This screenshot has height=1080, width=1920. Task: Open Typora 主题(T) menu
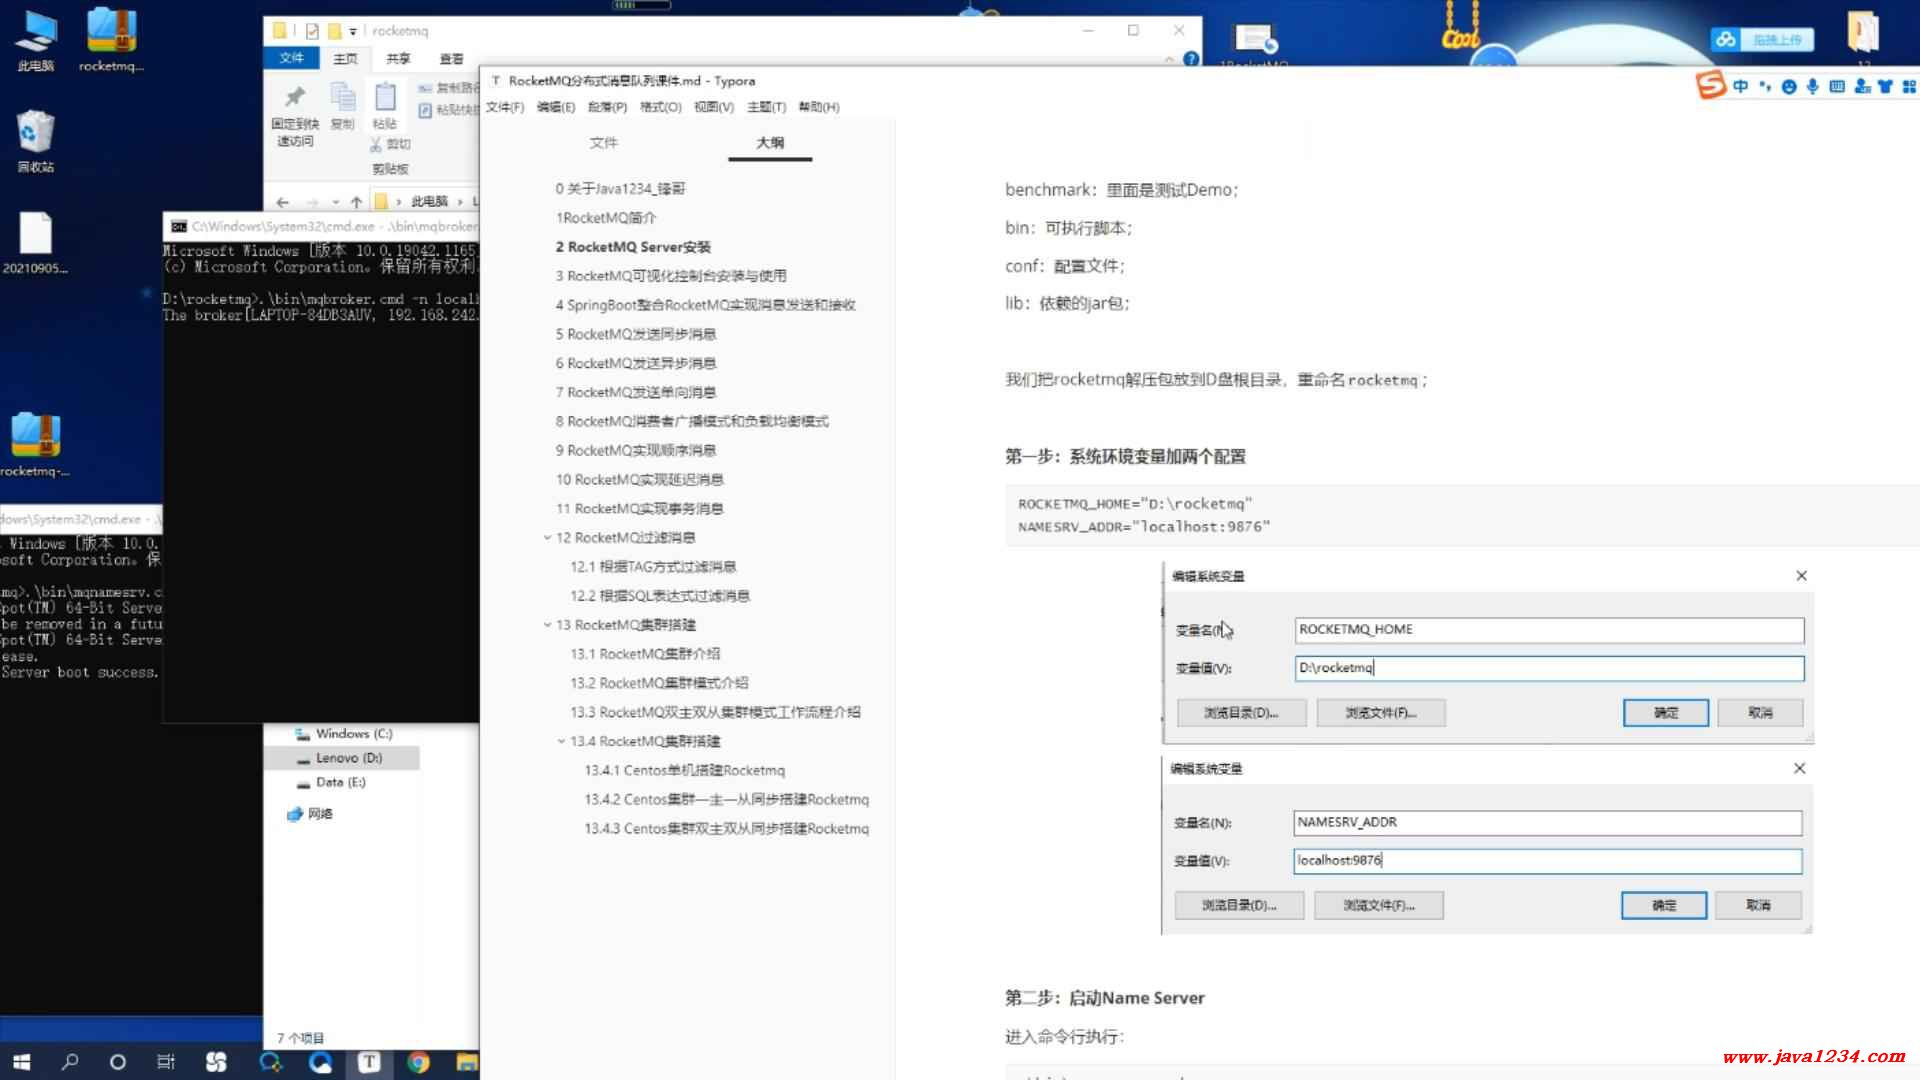tap(767, 107)
